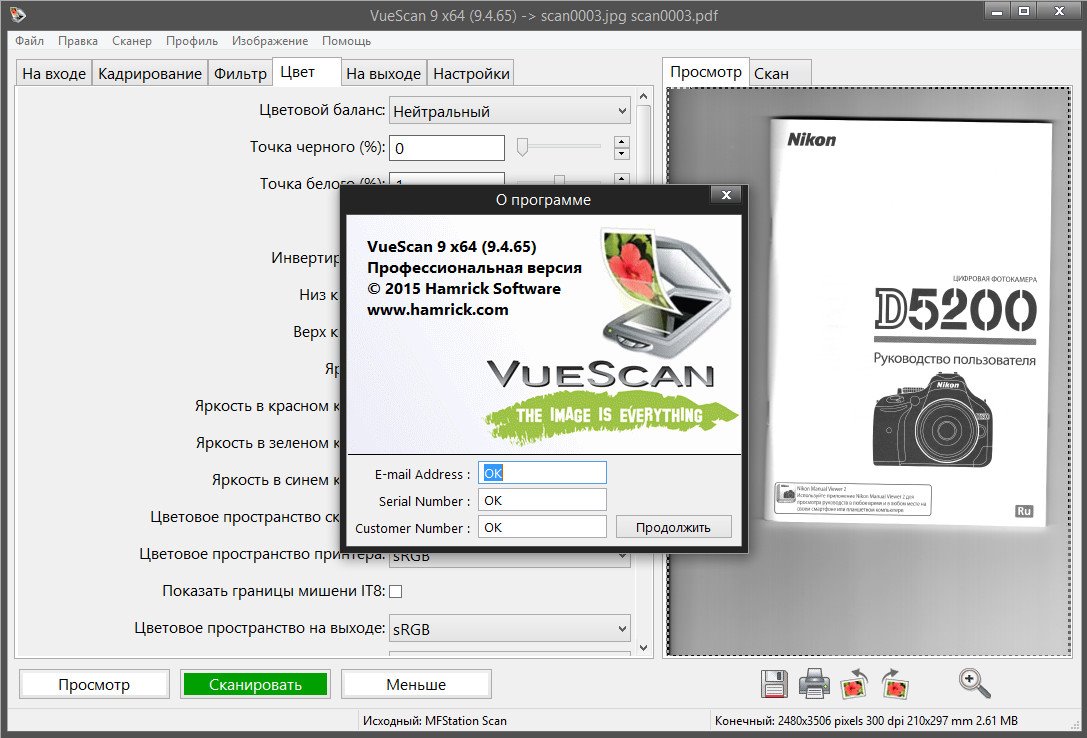Click the zoom-in magnifier icon
Viewport: 1087px width, 738px height.
click(974, 683)
